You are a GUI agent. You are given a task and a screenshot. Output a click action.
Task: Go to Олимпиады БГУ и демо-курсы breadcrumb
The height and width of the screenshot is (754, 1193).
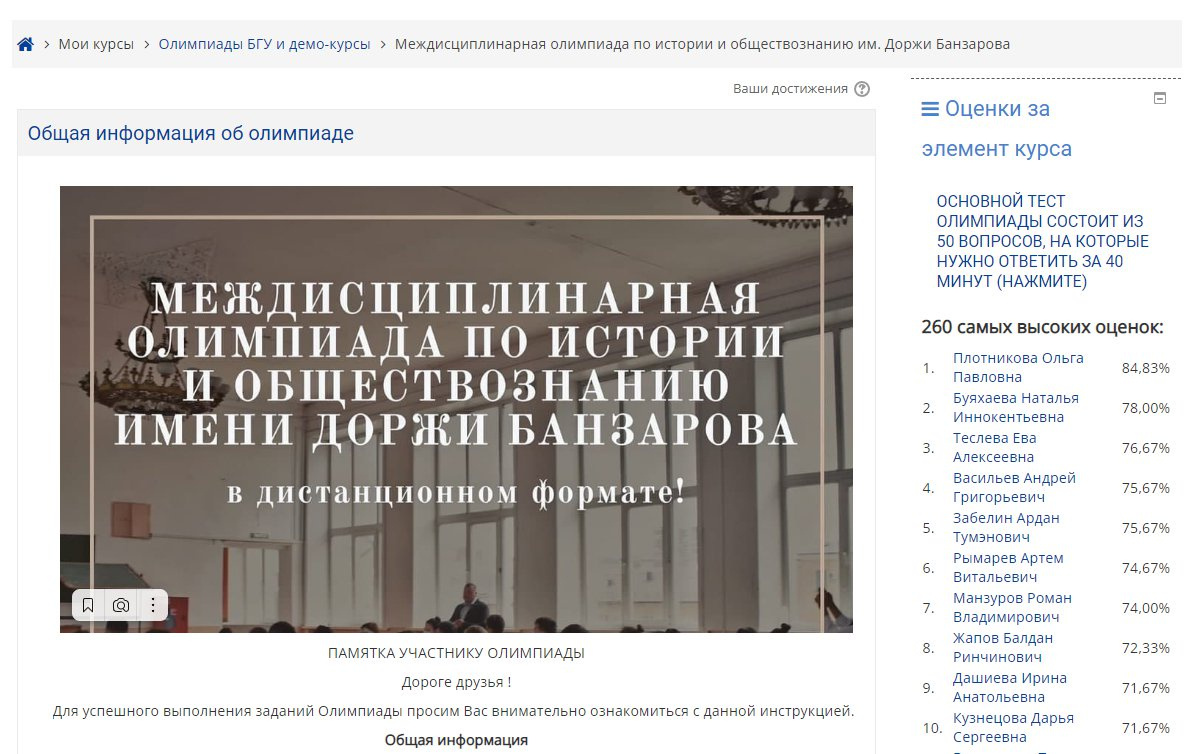click(x=264, y=44)
